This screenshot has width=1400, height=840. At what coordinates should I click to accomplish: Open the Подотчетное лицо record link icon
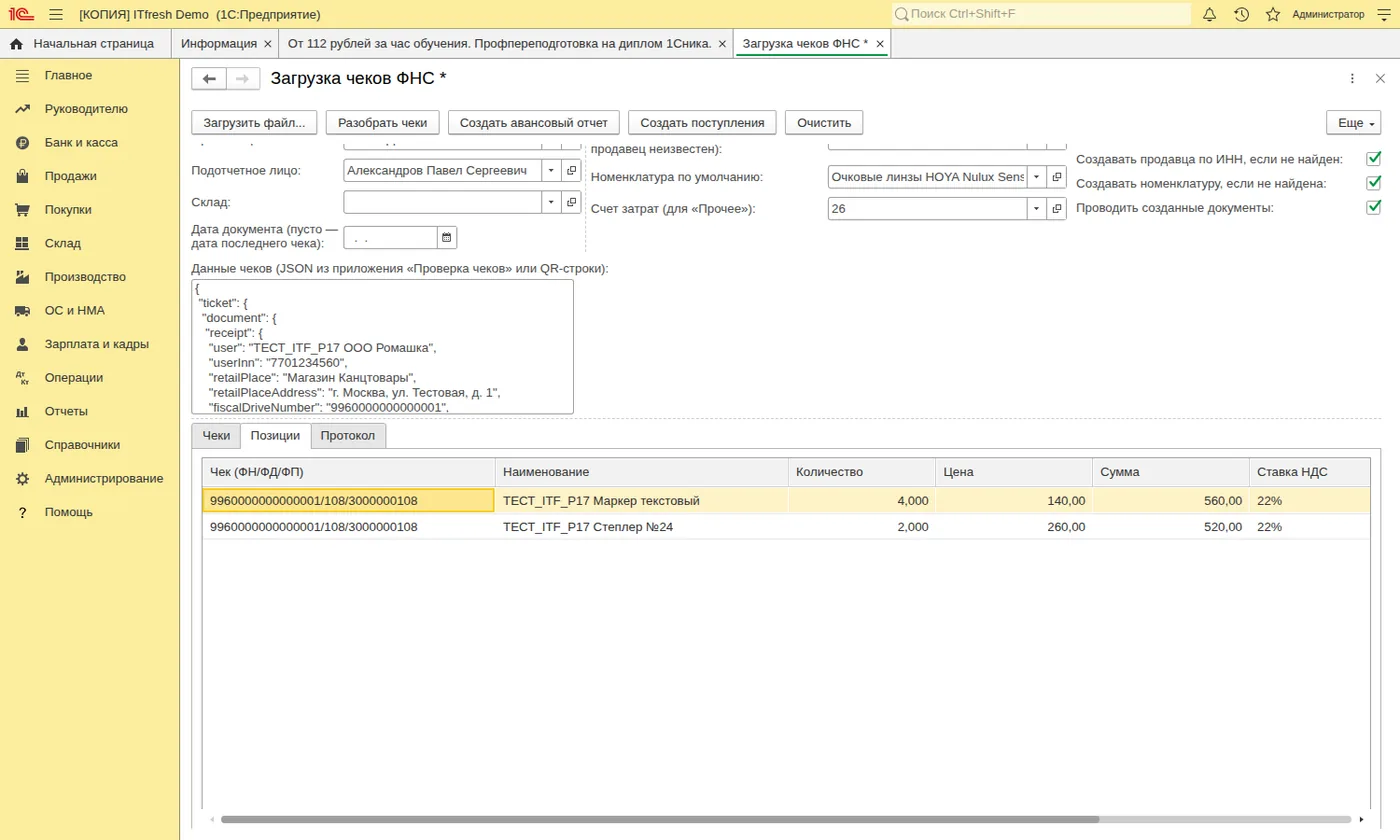coord(572,171)
